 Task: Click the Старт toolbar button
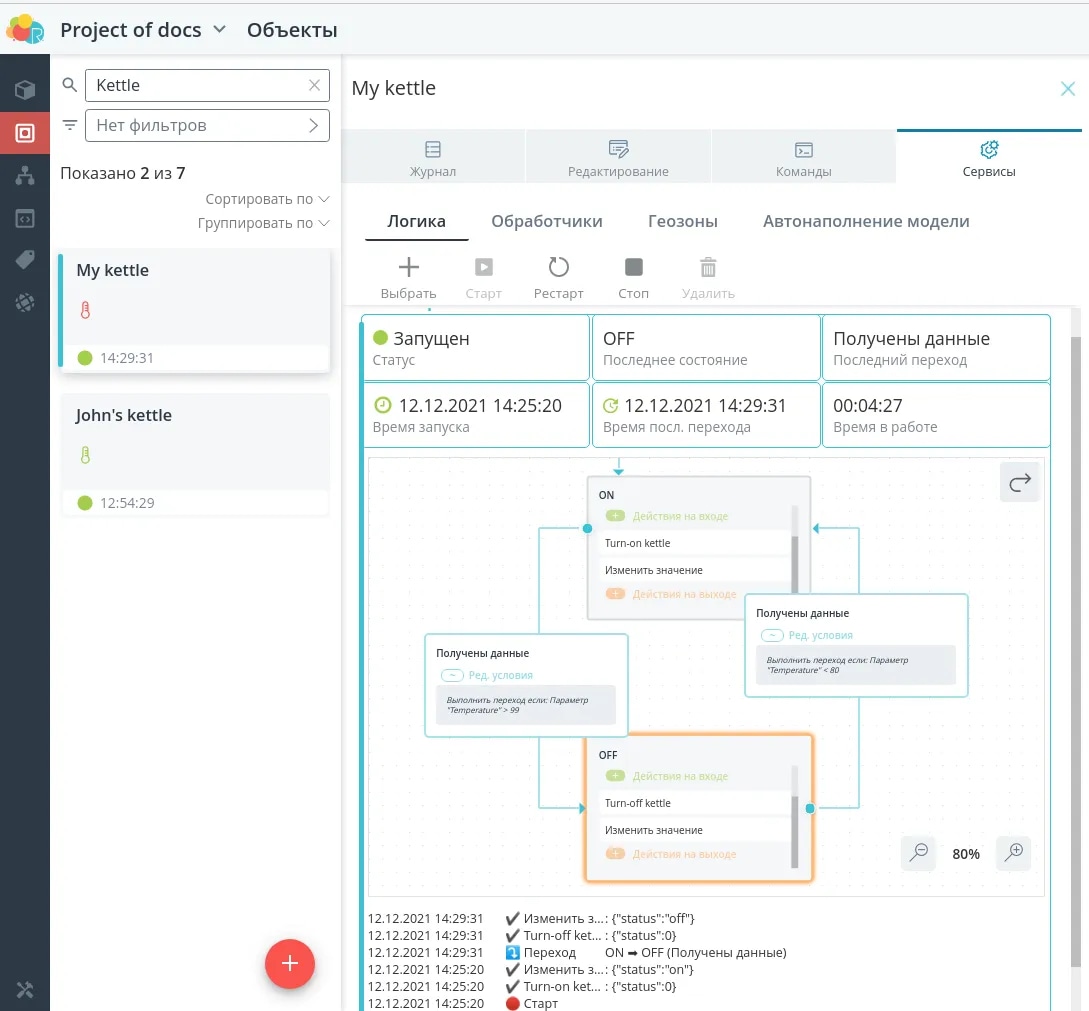tap(483, 278)
